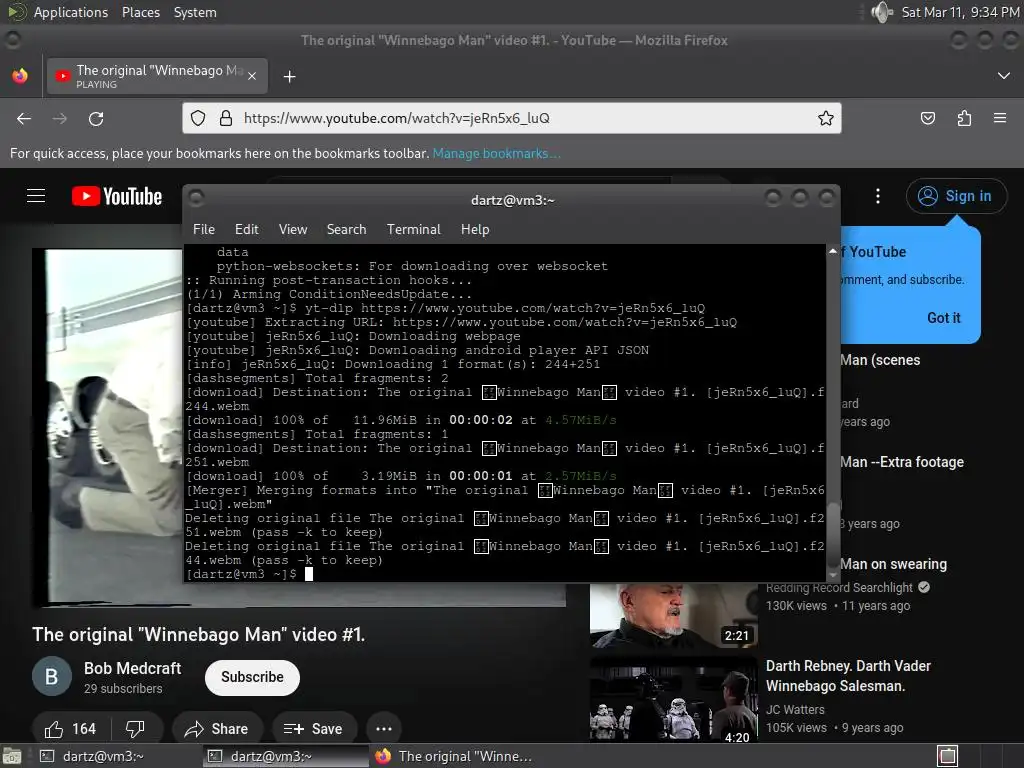Open the 2:21 Winnebago Man thumbnail
Viewport: 1024px width, 768px height.
point(674,615)
